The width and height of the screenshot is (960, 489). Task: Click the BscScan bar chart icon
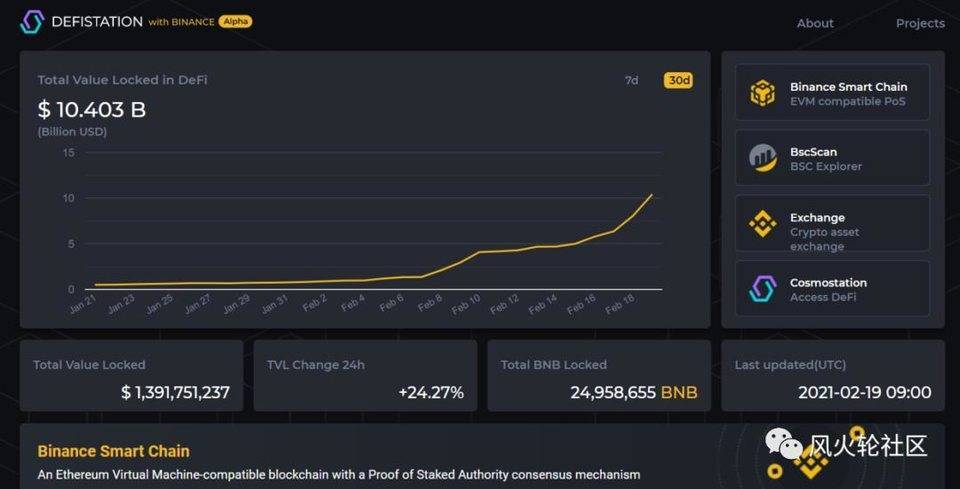coord(763,158)
